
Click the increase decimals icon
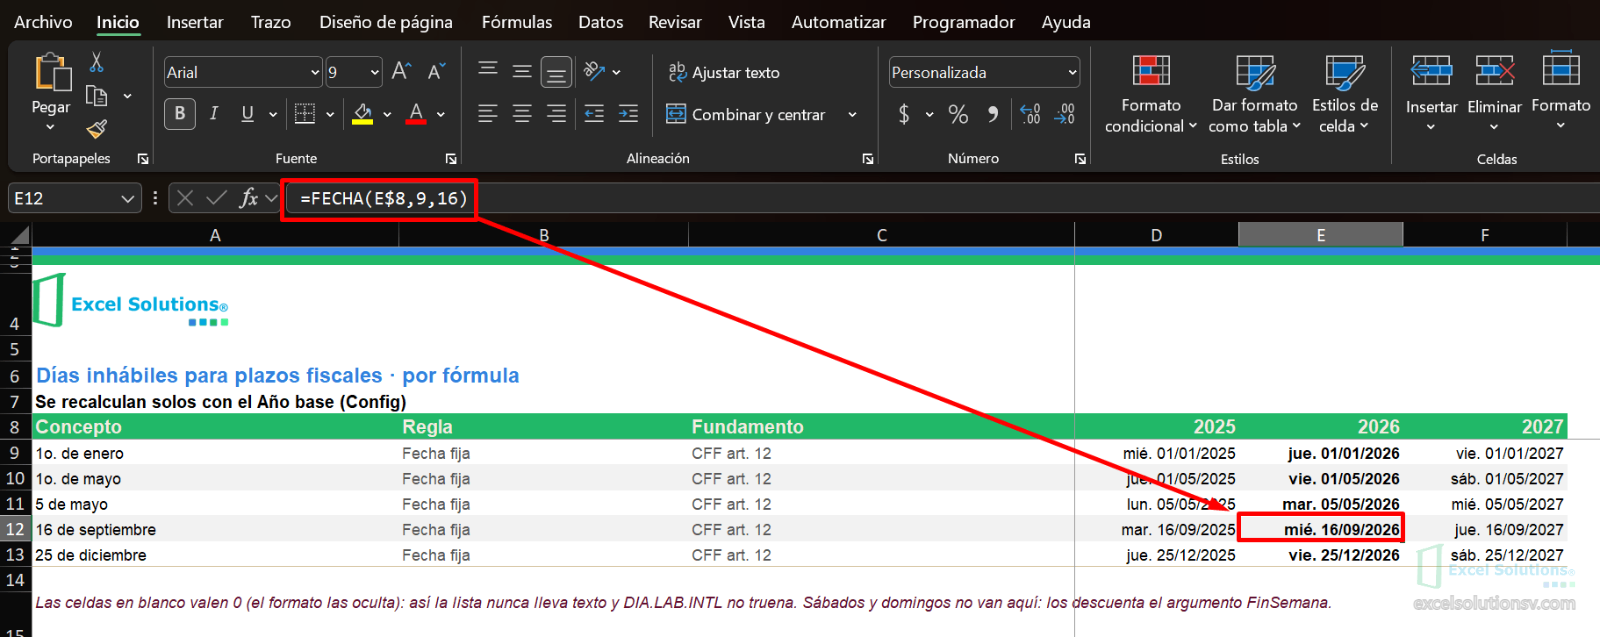click(x=1031, y=115)
